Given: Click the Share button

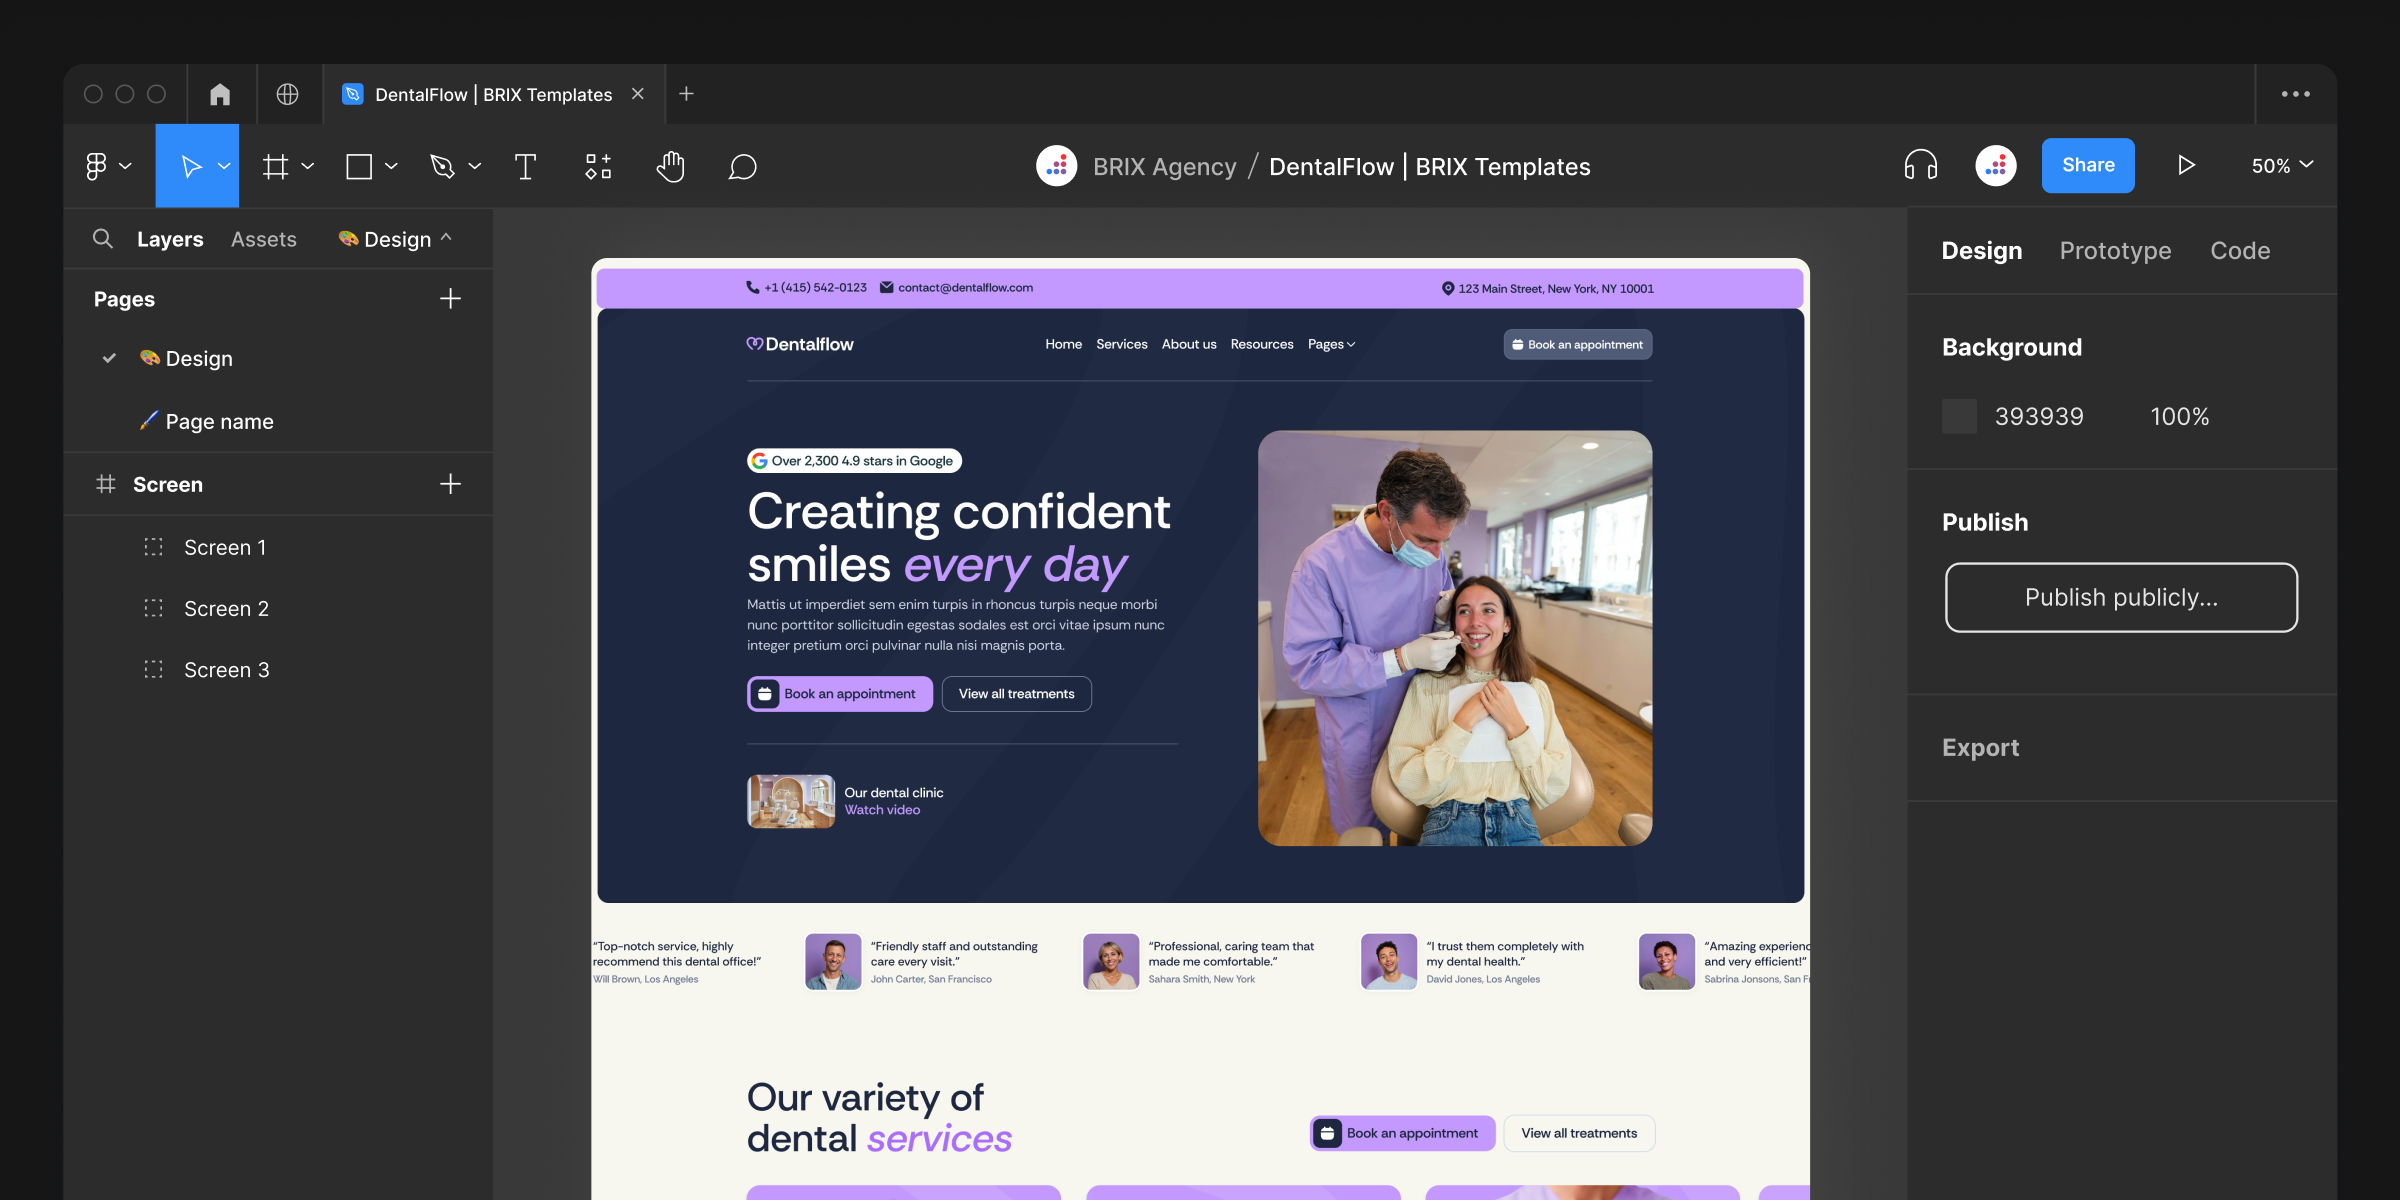Looking at the screenshot, I should coord(2088,165).
